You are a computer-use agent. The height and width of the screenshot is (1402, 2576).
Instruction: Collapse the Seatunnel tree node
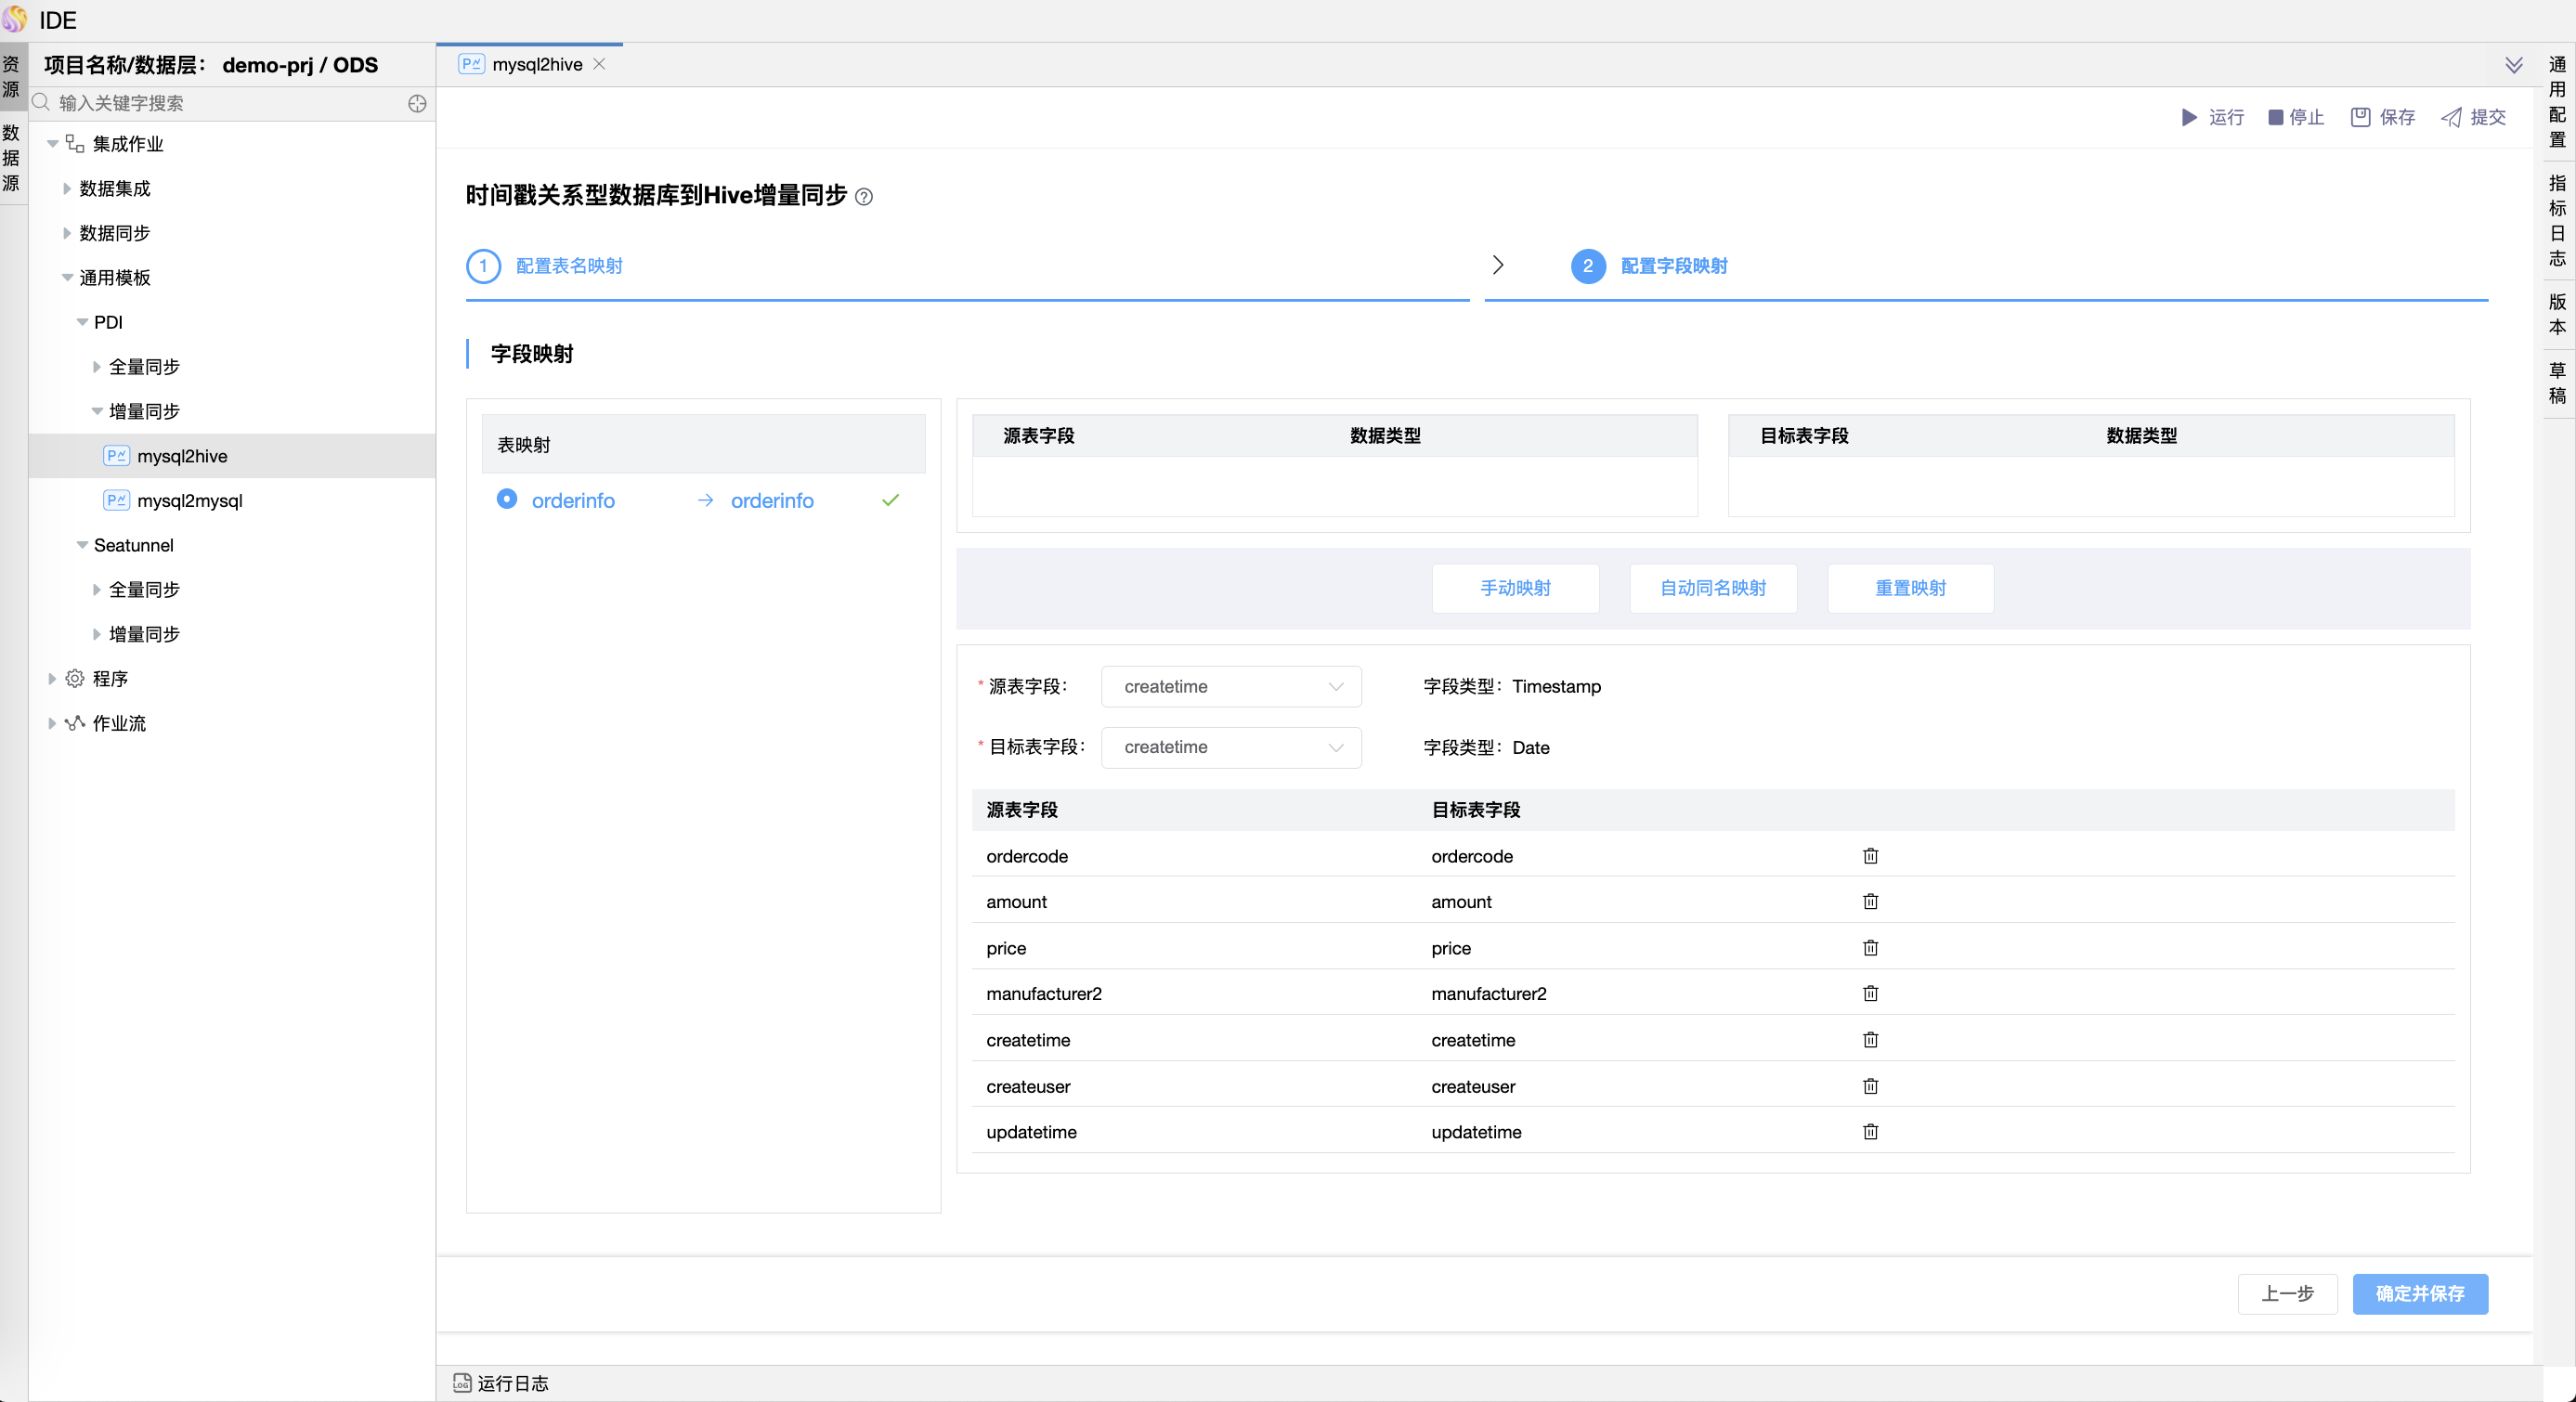pyautogui.click(x=82, y=545)
